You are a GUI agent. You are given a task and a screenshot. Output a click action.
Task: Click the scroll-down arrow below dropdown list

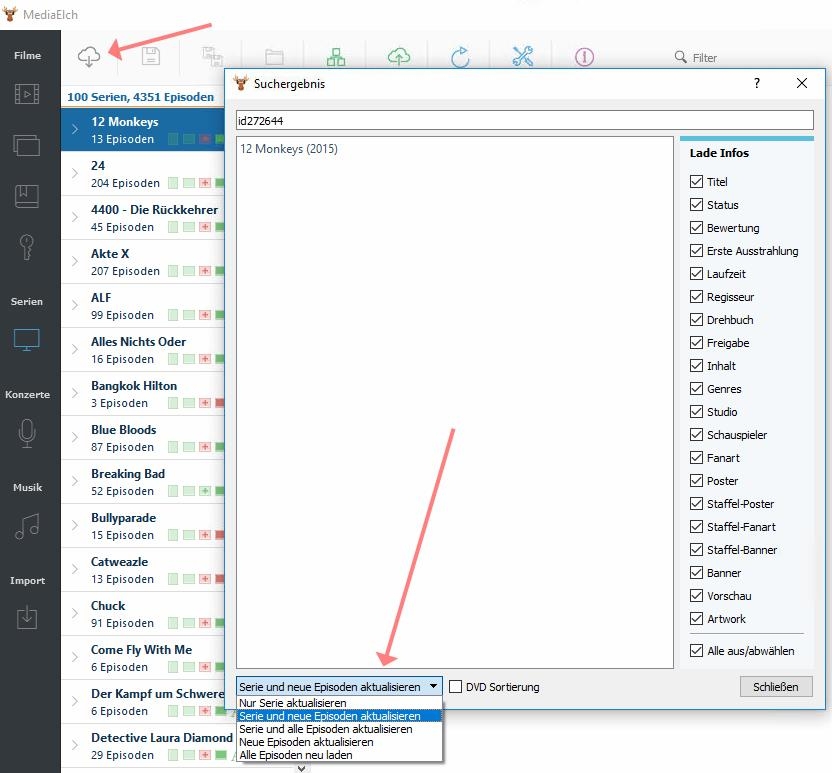click(x=301, y=768)
